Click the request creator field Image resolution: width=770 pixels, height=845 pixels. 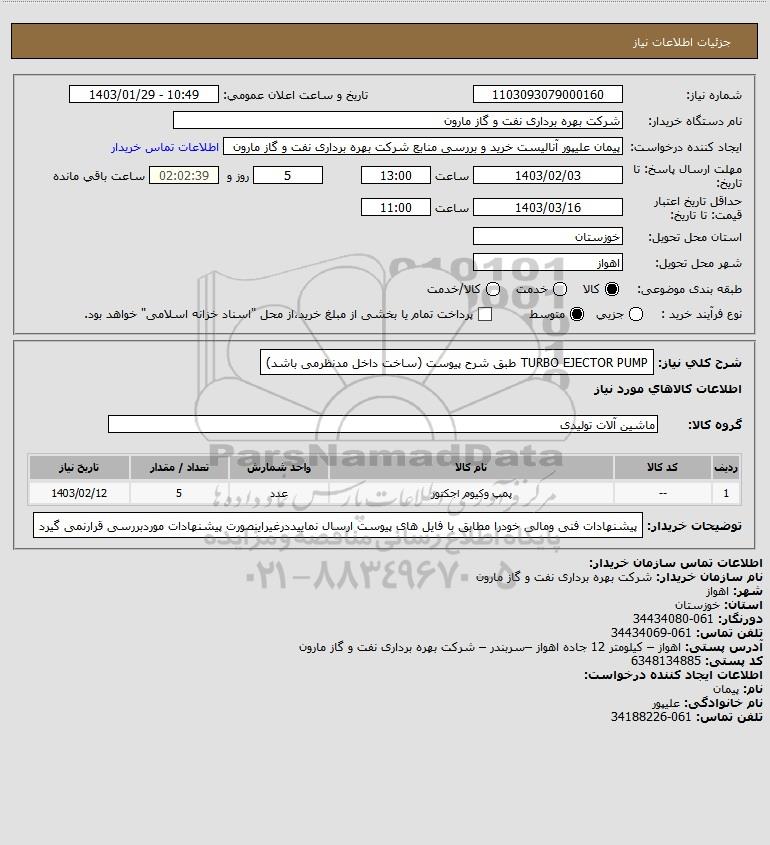423,147
